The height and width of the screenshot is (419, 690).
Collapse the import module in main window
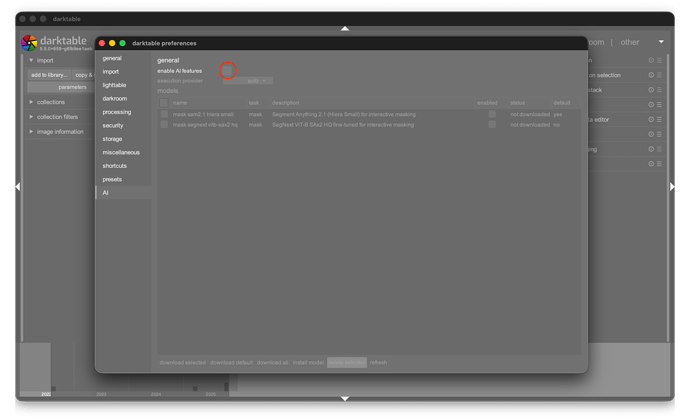[31, 60]
